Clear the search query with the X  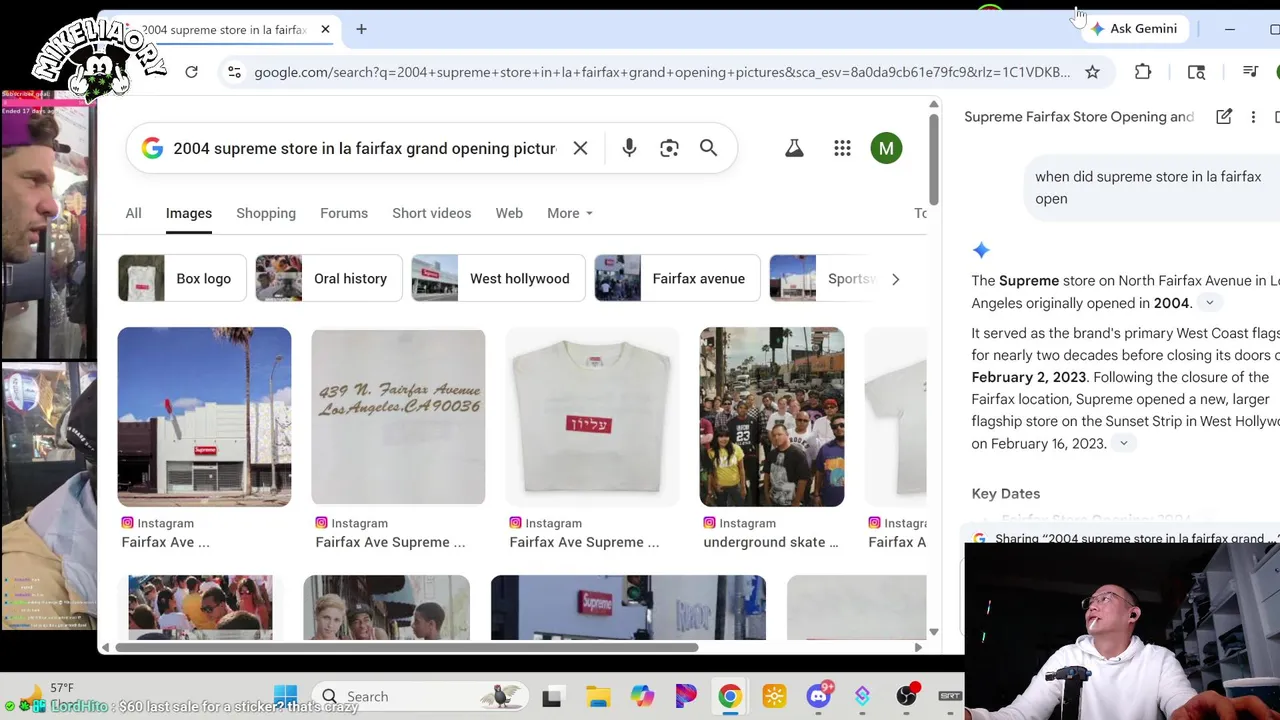580,148
